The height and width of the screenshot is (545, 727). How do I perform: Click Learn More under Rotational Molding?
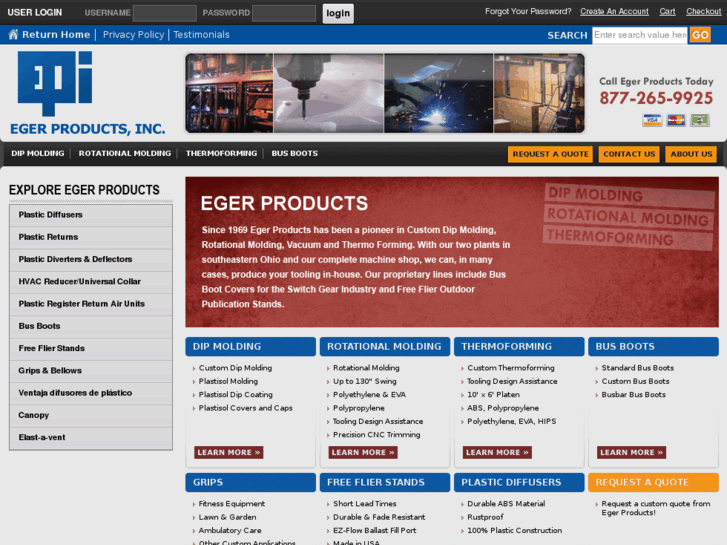[x=363, y=452]
